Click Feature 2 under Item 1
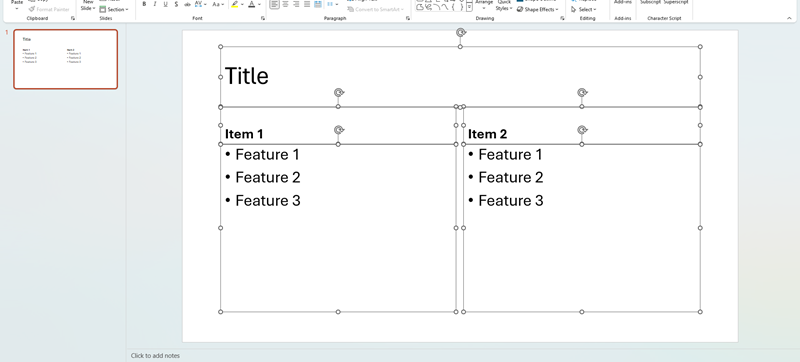Viewport: 800px width, 362px height. [267, 177]
